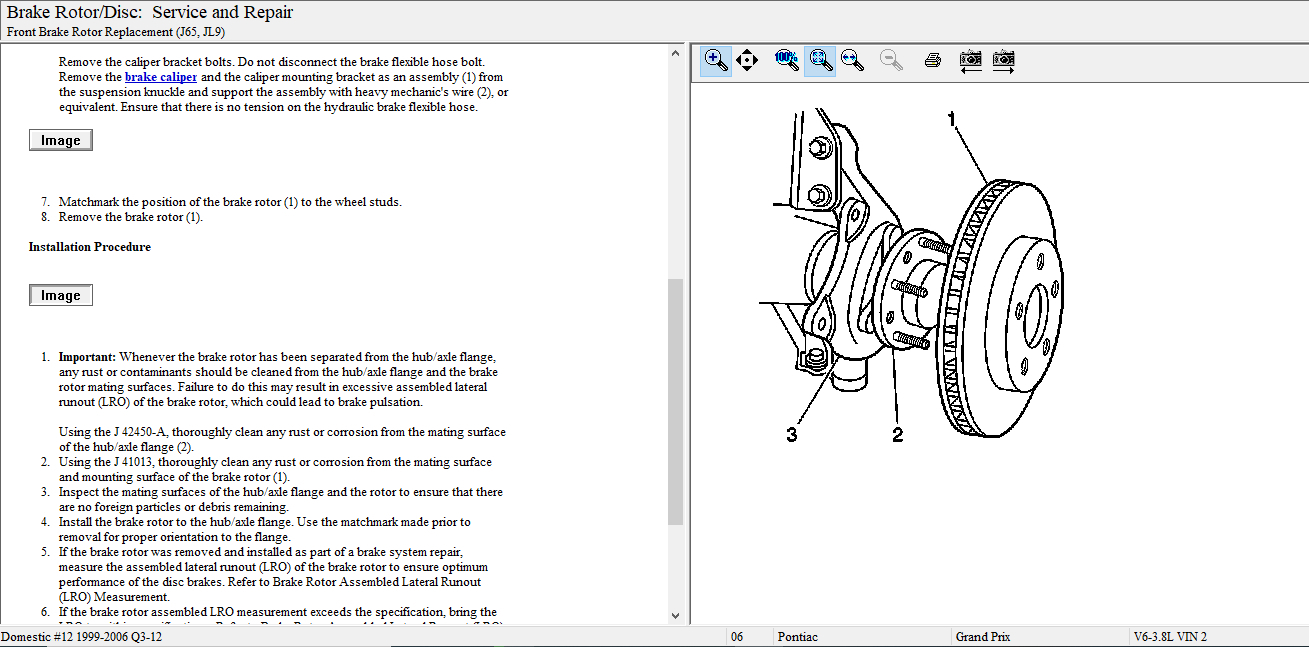
Task: Go to previous image with camera icon
Action: point(970,60)
